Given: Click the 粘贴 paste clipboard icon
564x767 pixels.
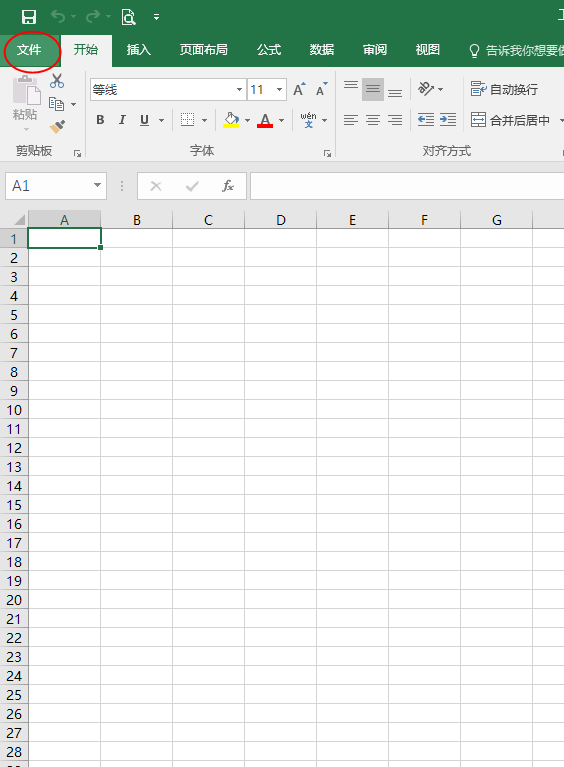Looking at the screenshot, I should [x=26, y=90].
